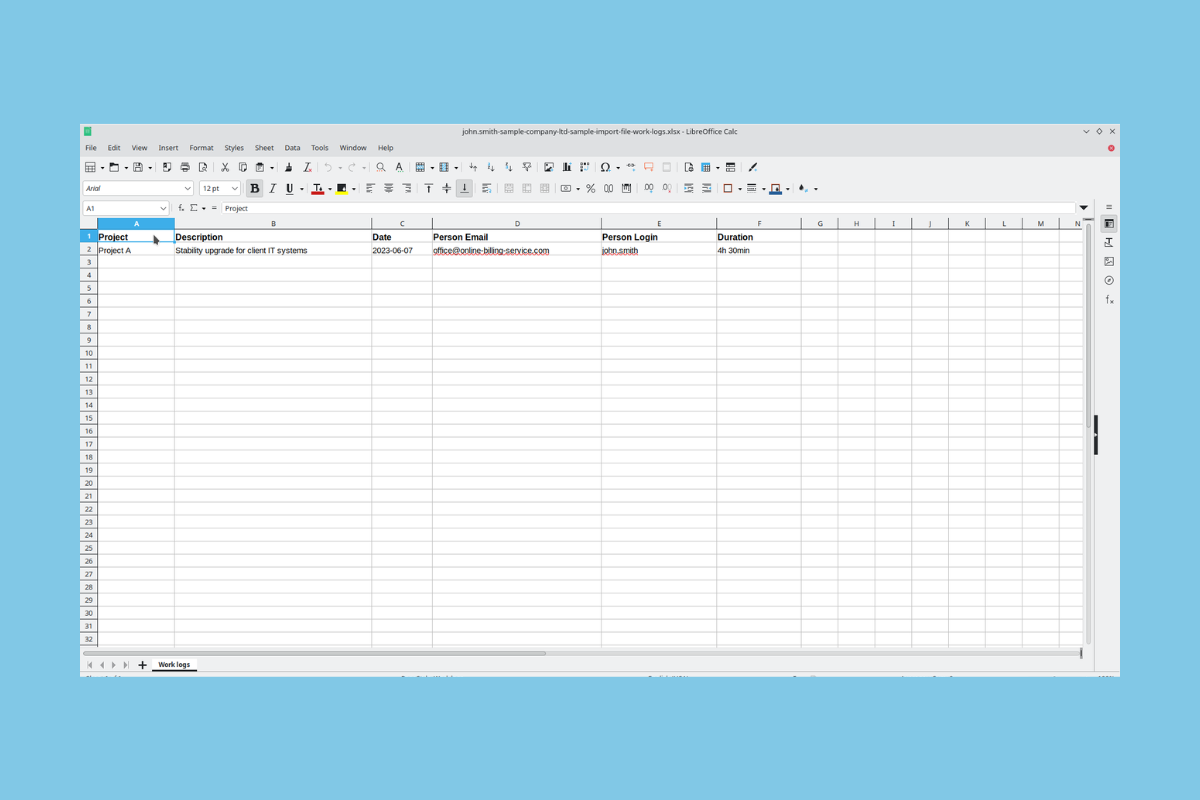Open the Styles menu
Viewport: 1200px width, 800px height.
(234, 148)
